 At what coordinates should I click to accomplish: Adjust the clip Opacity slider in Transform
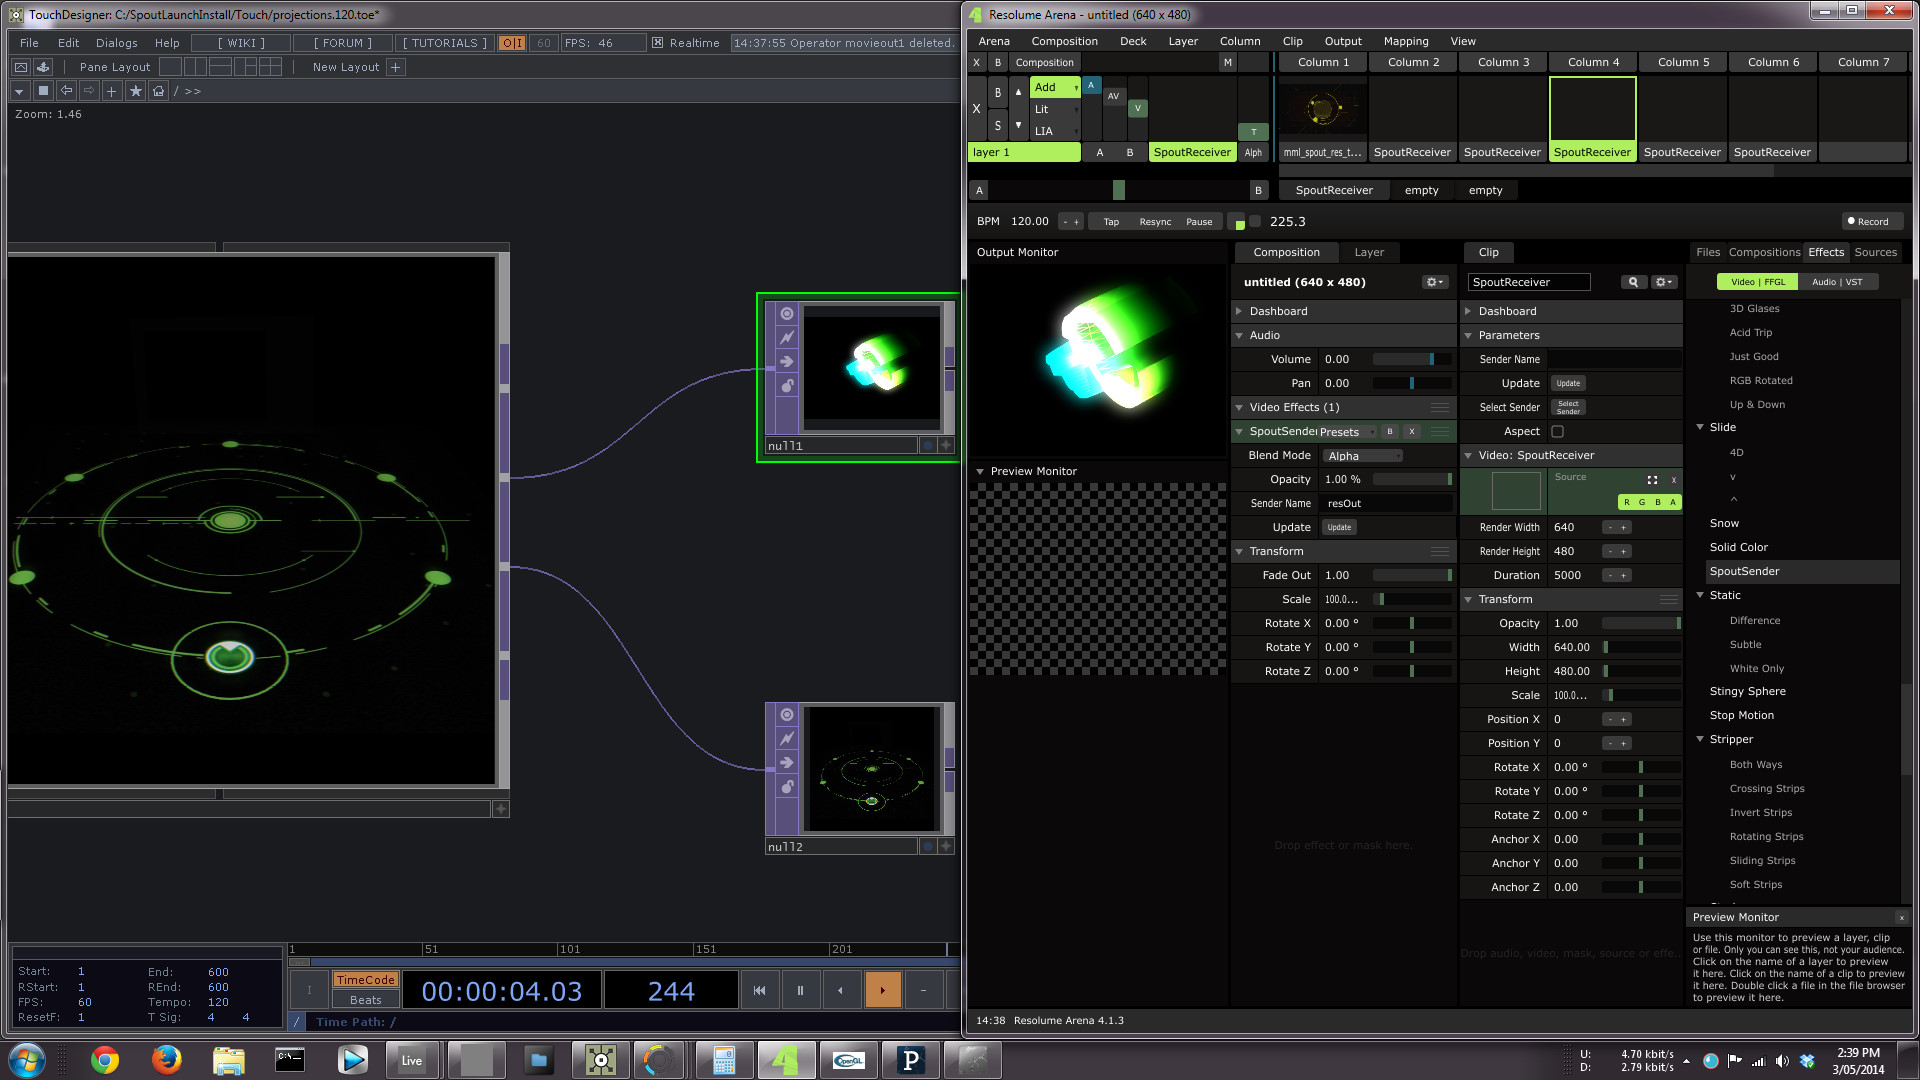point(1641,623)
